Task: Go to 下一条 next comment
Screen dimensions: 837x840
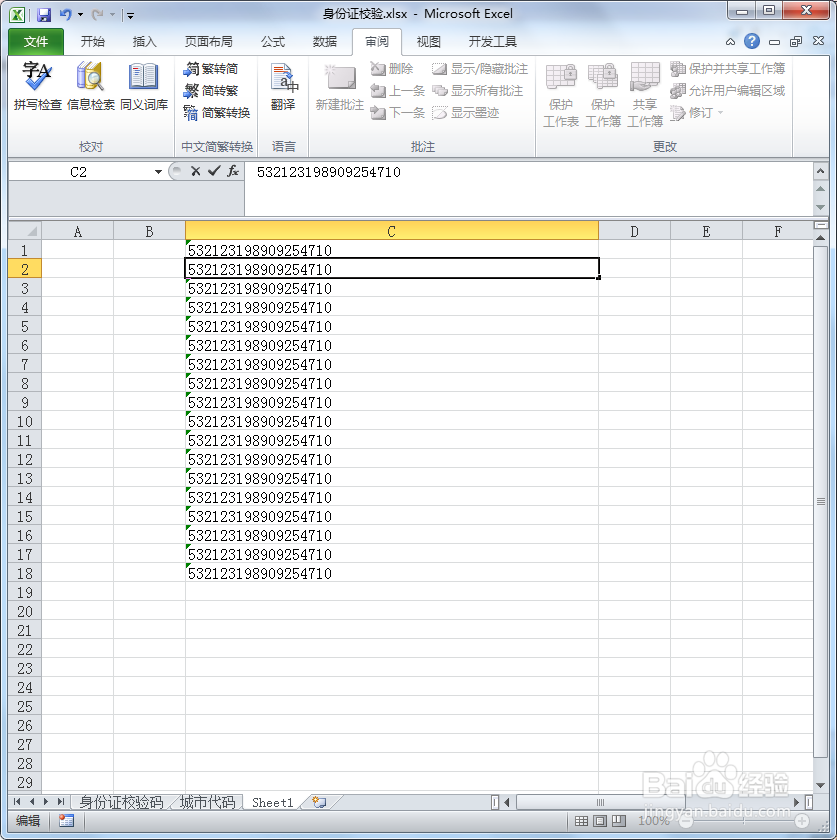Action: (398, 113)
